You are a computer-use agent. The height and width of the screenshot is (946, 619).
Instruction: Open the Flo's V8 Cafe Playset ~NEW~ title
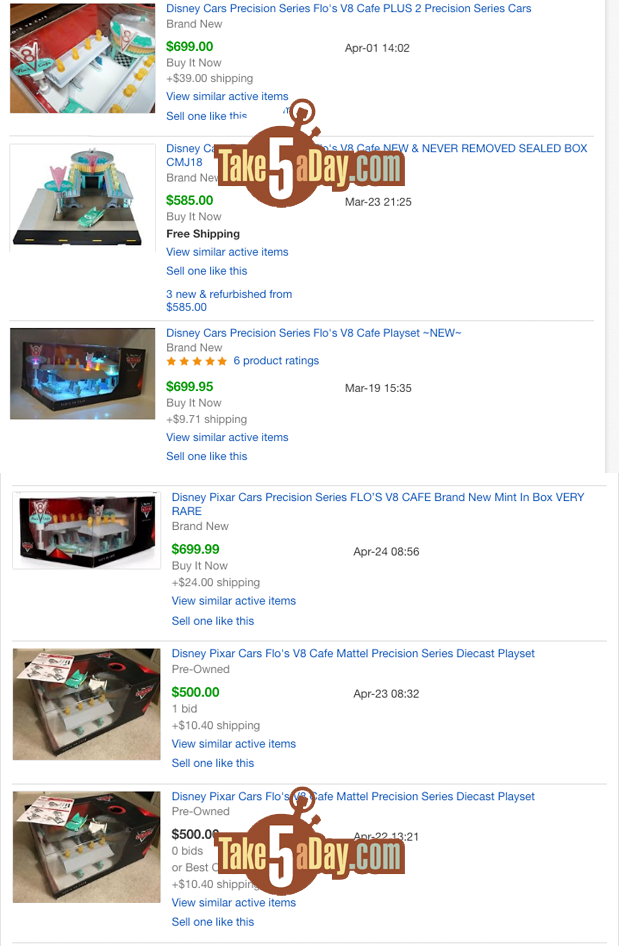click(314, 333)
